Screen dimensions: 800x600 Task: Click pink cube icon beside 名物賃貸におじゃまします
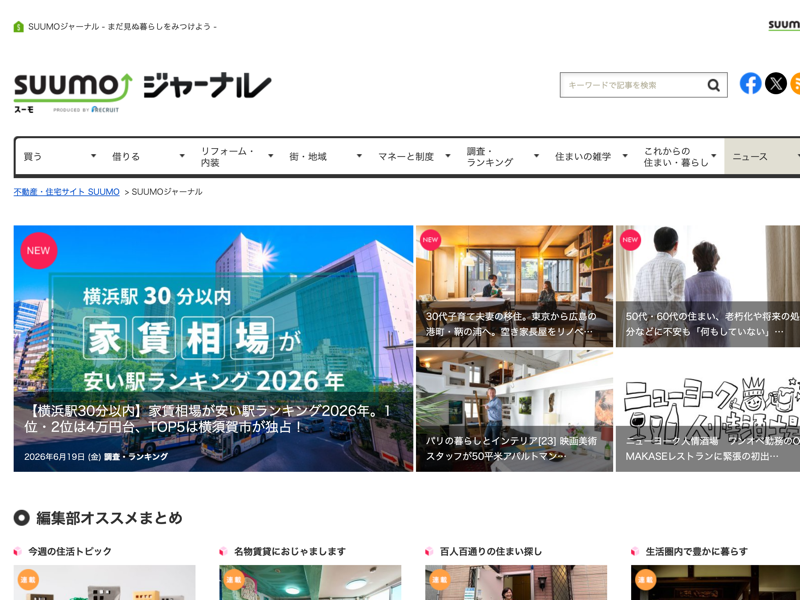click(223, 552)
